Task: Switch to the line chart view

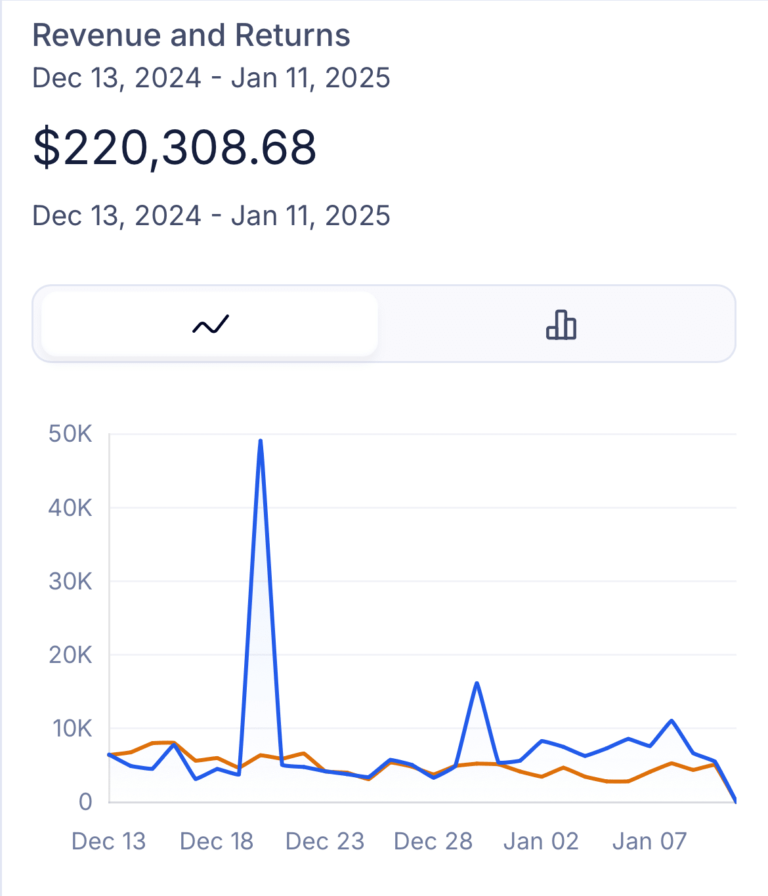Action: tap(210, 324)
